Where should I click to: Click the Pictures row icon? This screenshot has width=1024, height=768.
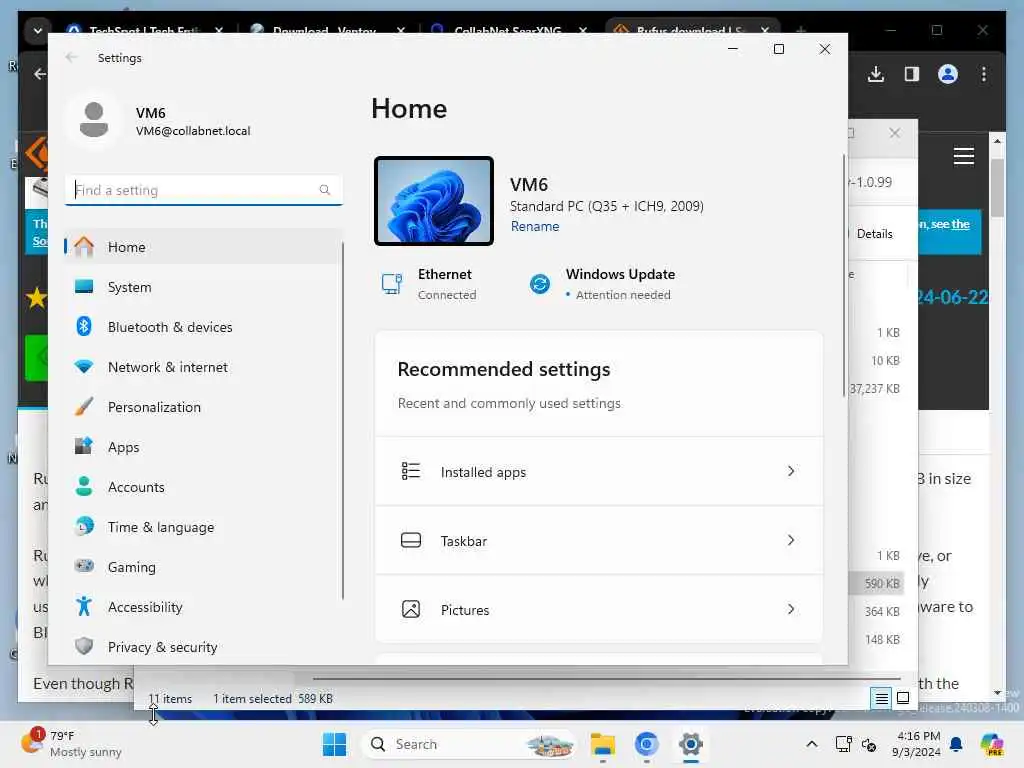[x=411, y=609]
